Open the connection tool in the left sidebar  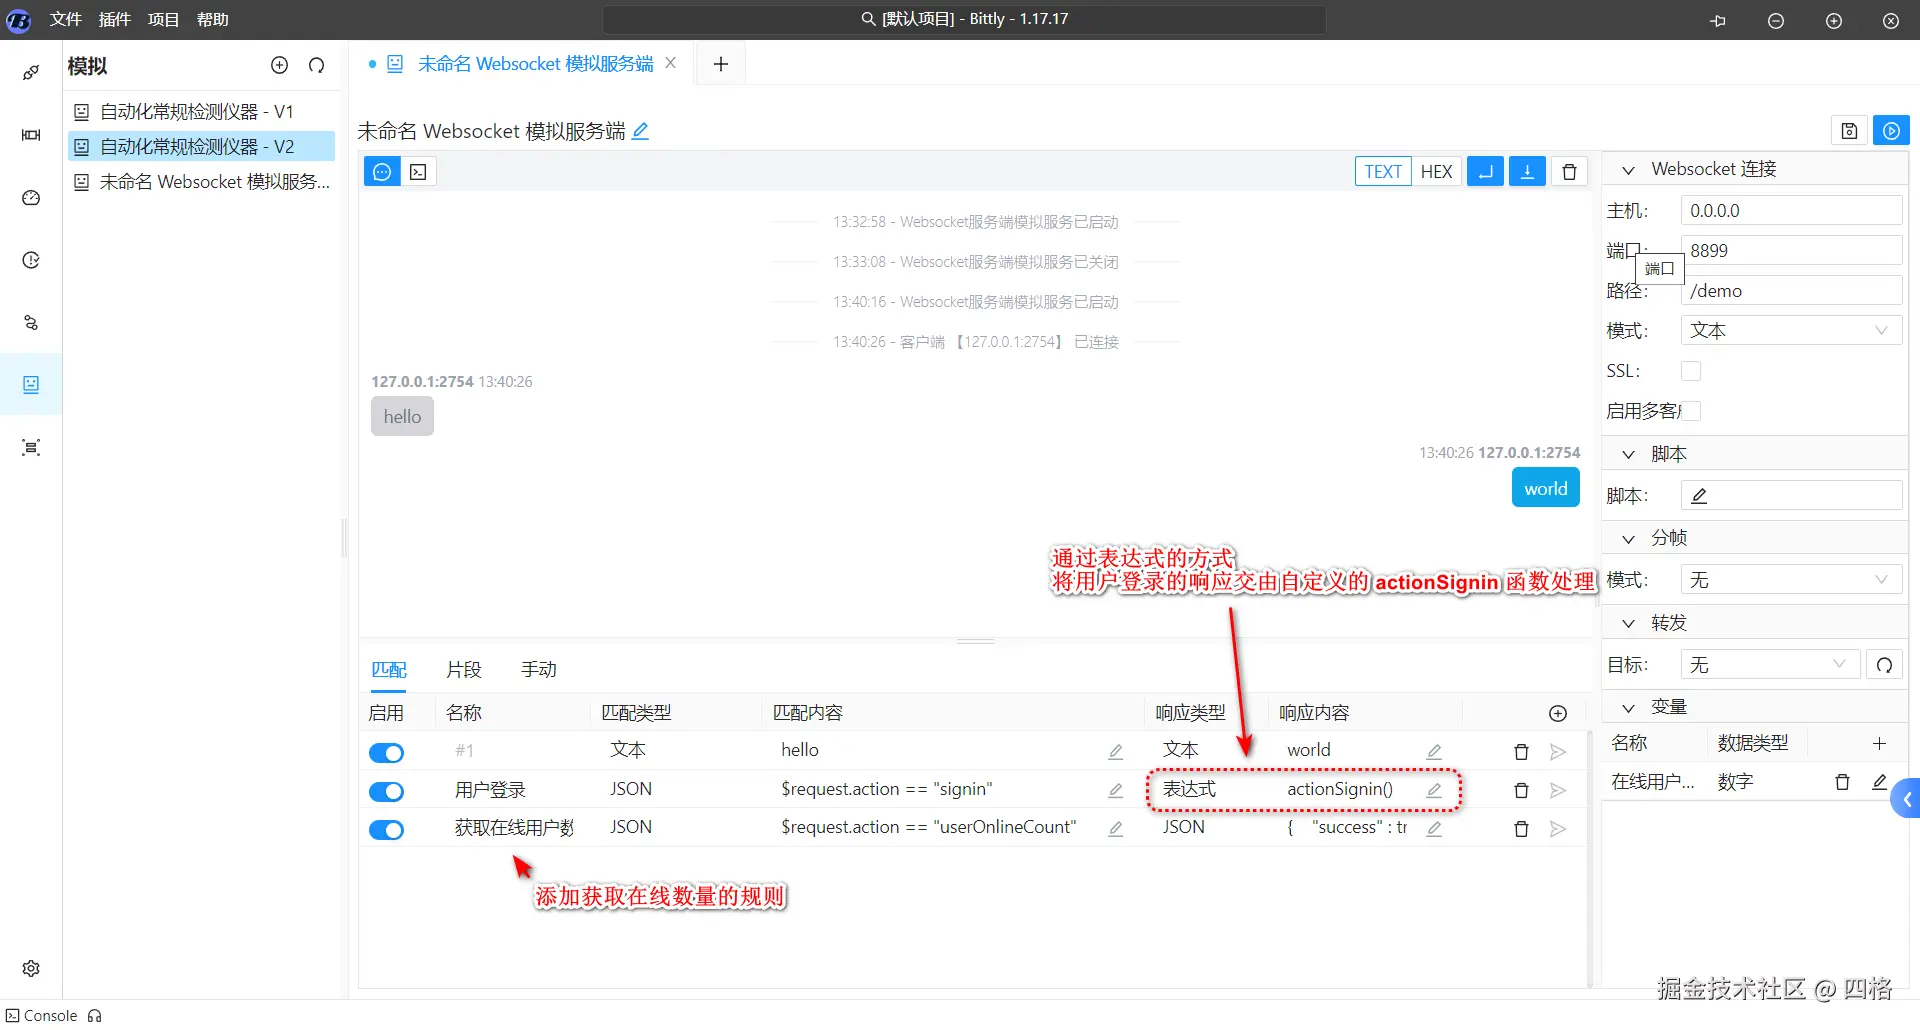(31, 72)
